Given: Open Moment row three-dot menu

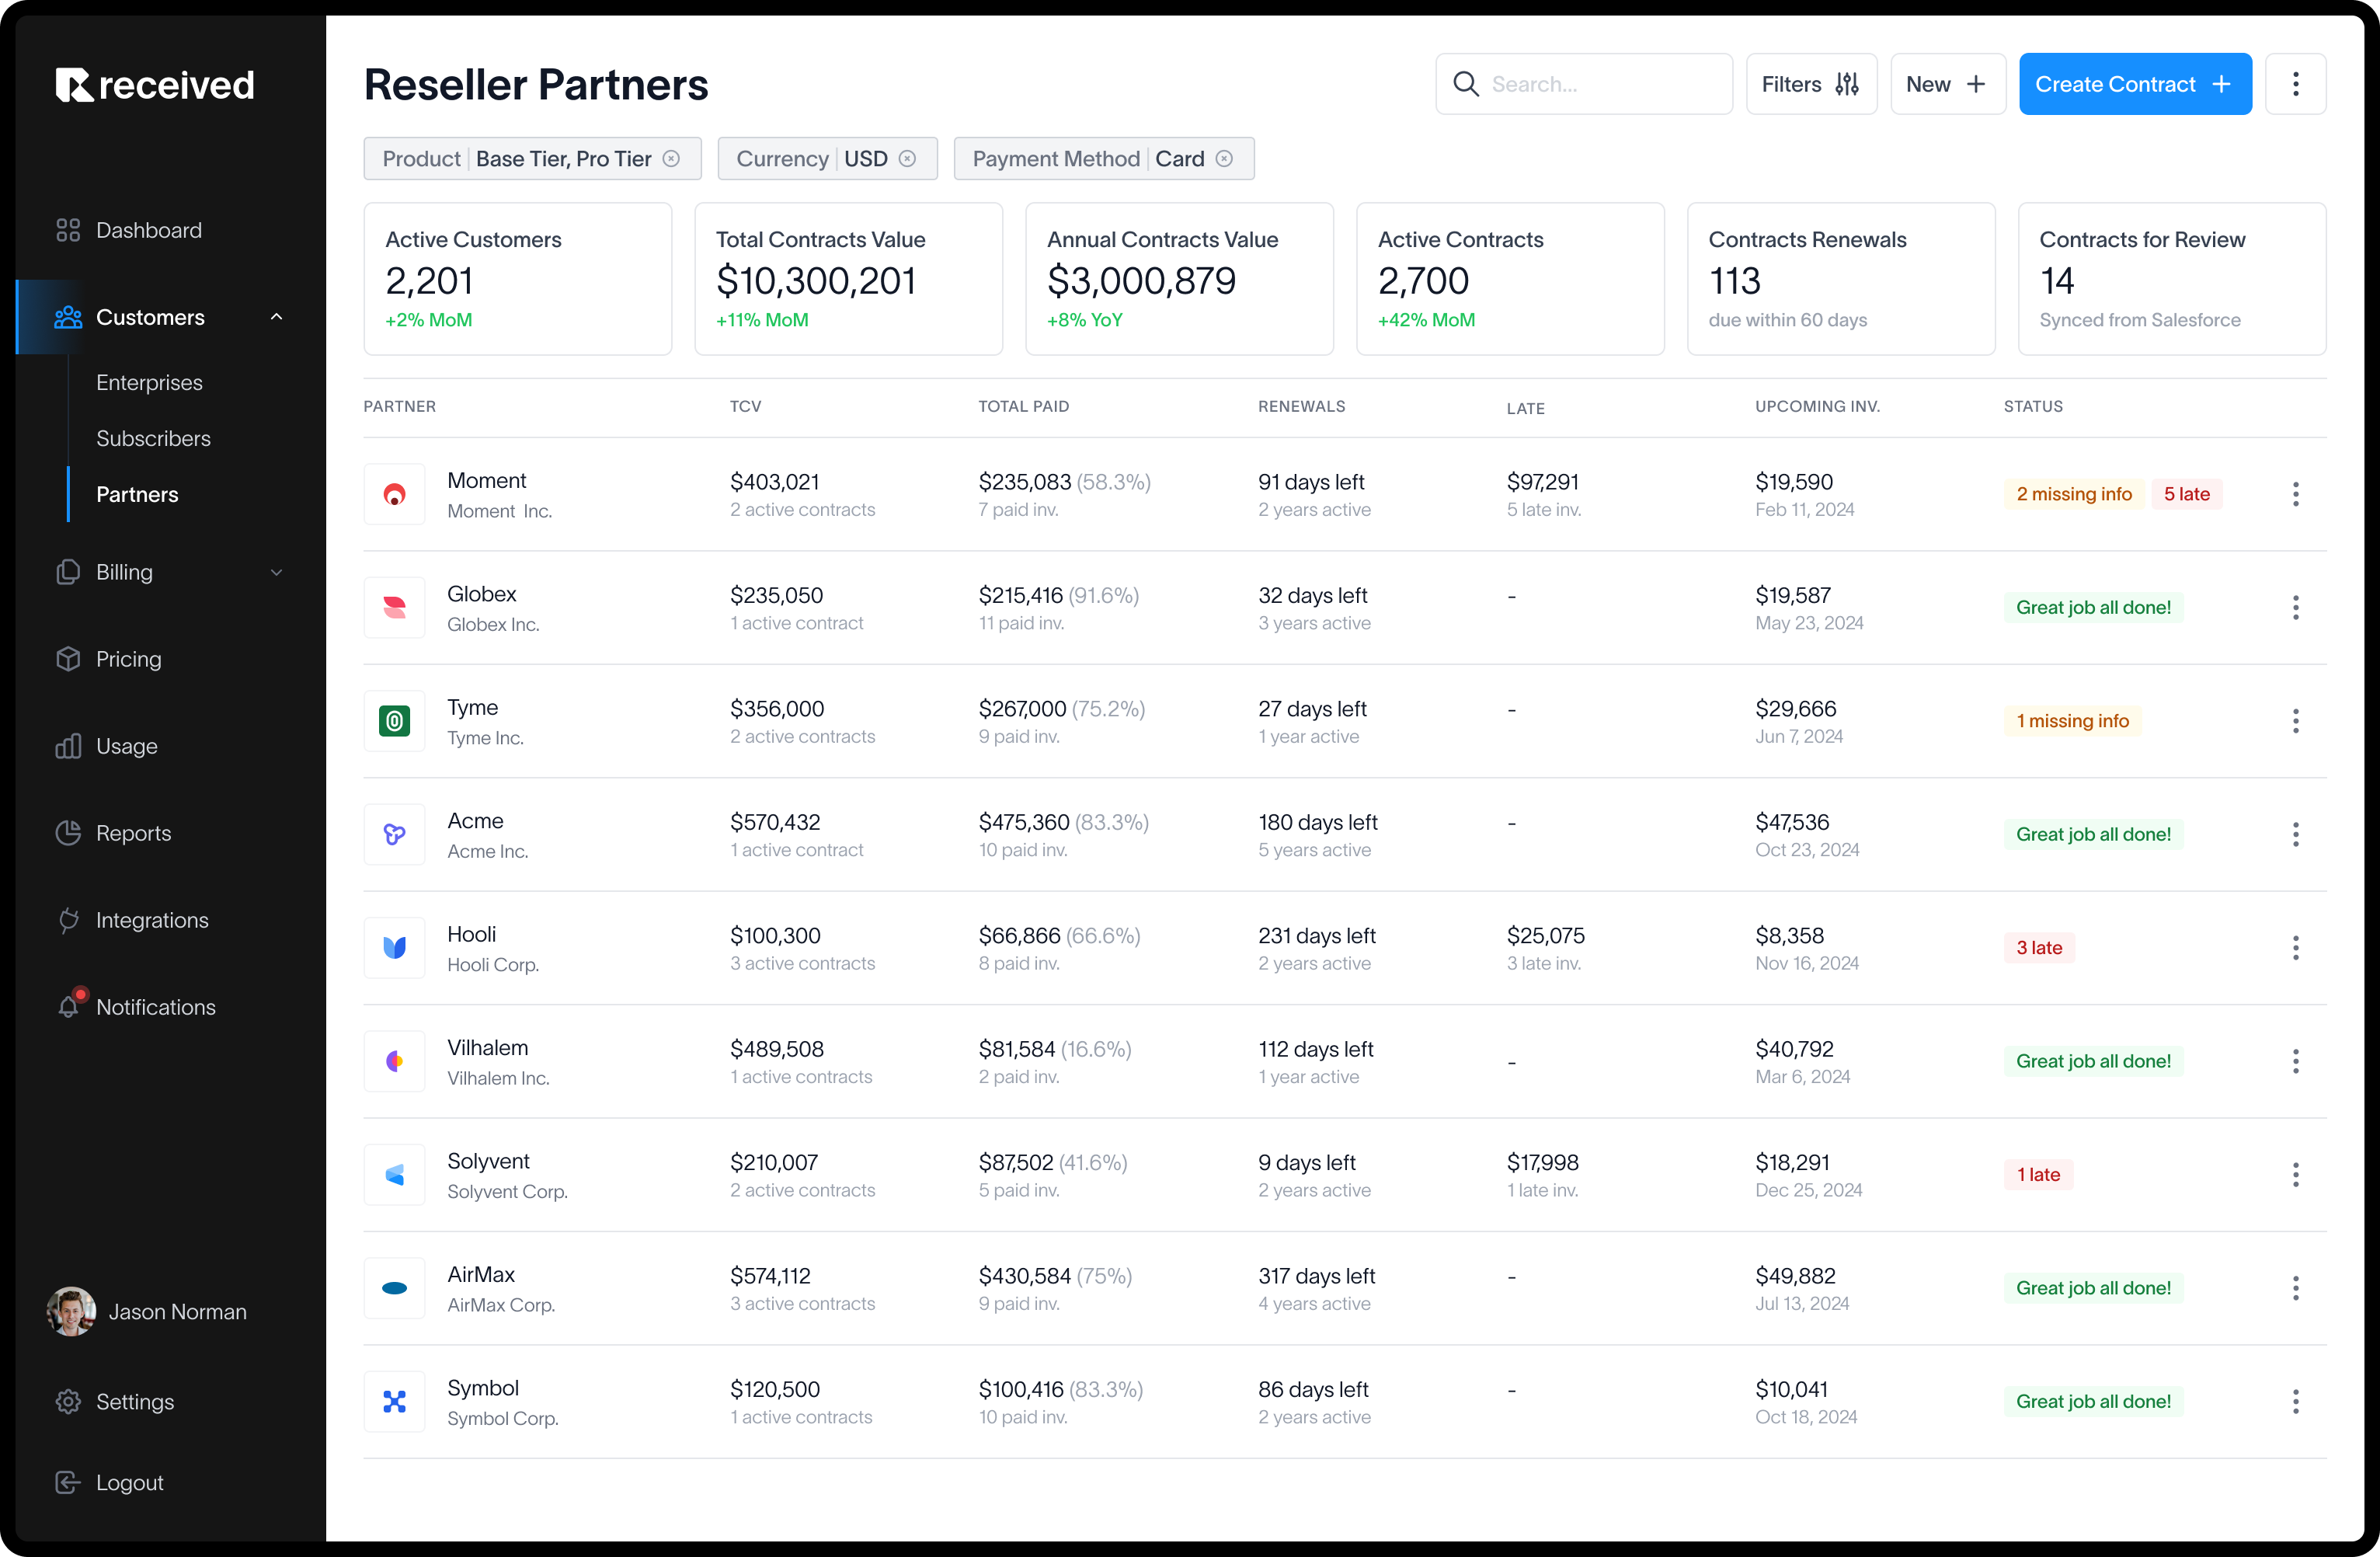Looking at the screenshot, I should (2295, 494).
